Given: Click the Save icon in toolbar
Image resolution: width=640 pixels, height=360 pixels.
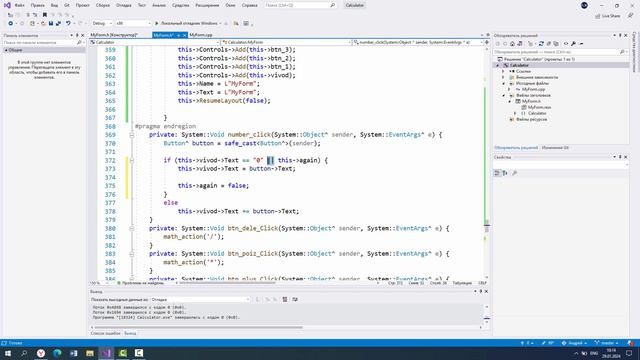Looking at the screenshot, I should (51, 23).
